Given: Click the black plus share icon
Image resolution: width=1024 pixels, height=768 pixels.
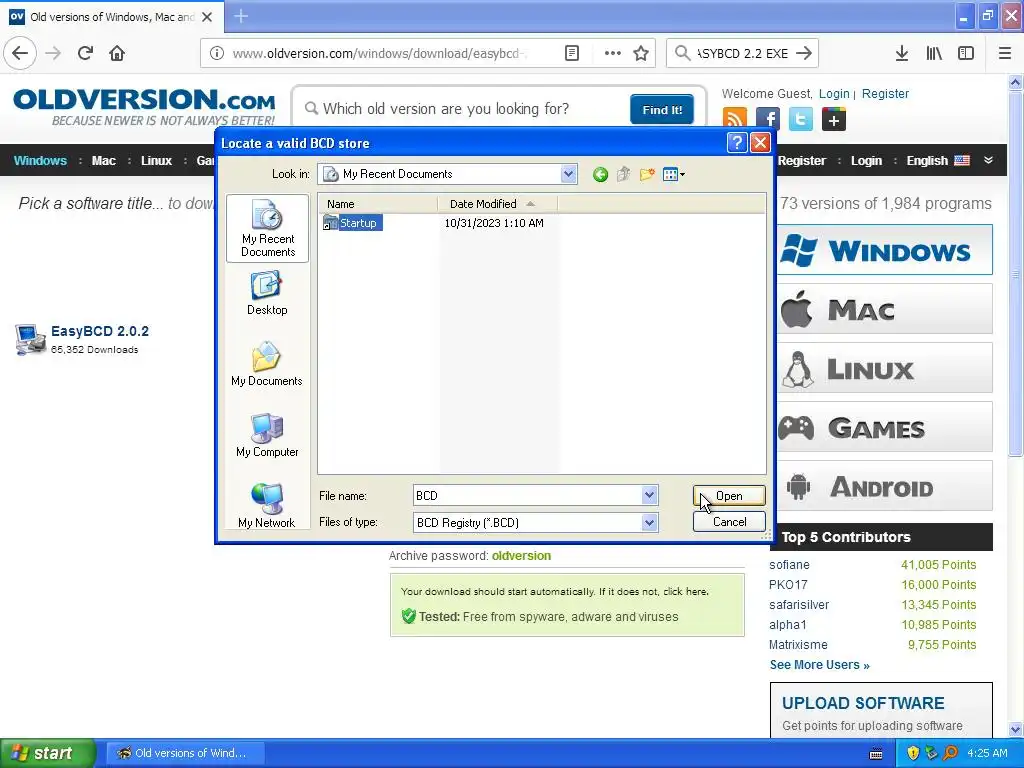Looking at the screenshot, I should pos(833,120).
